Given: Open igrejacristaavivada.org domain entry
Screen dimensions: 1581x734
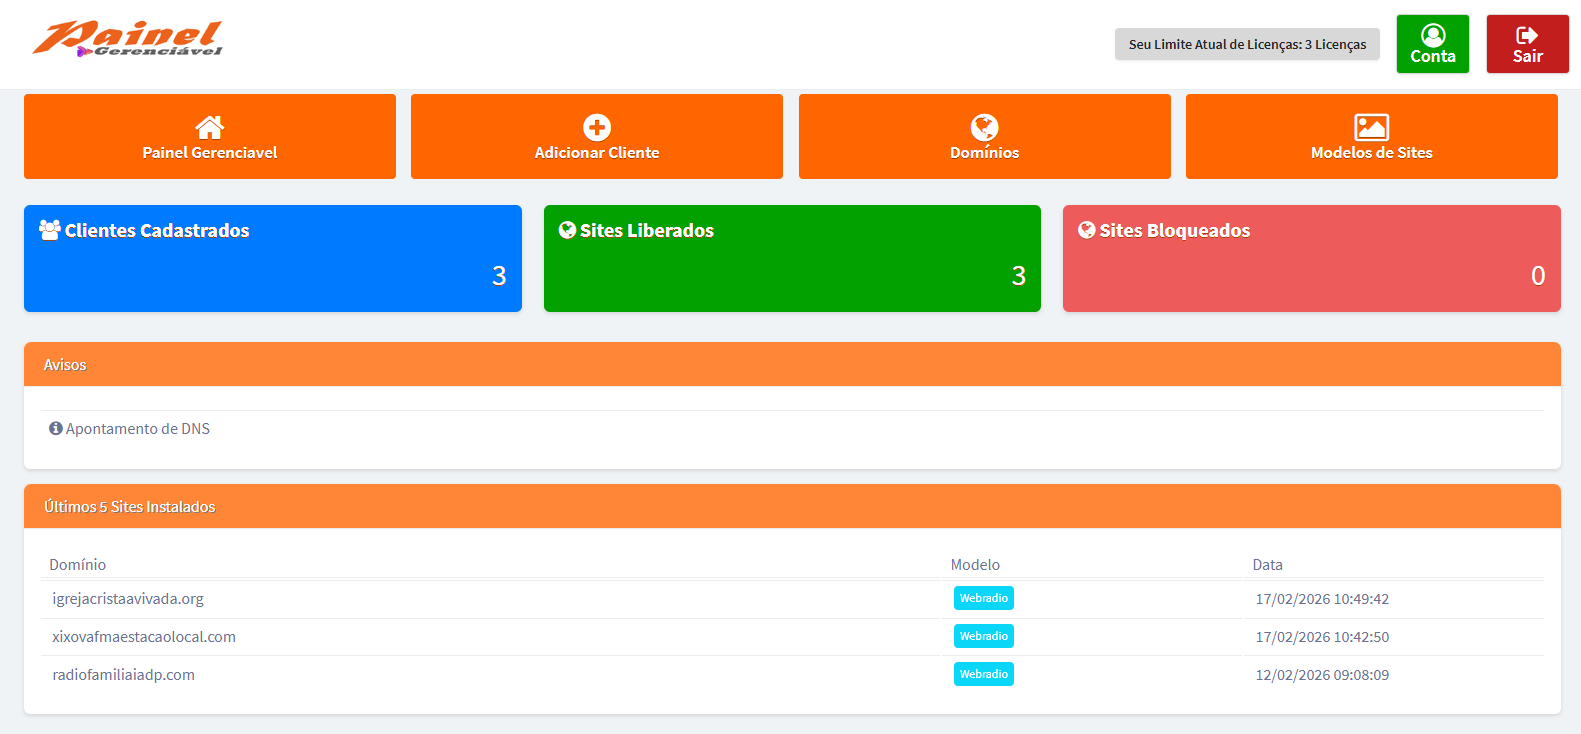Looking at the screenshot, I should (x=128, y=599).
